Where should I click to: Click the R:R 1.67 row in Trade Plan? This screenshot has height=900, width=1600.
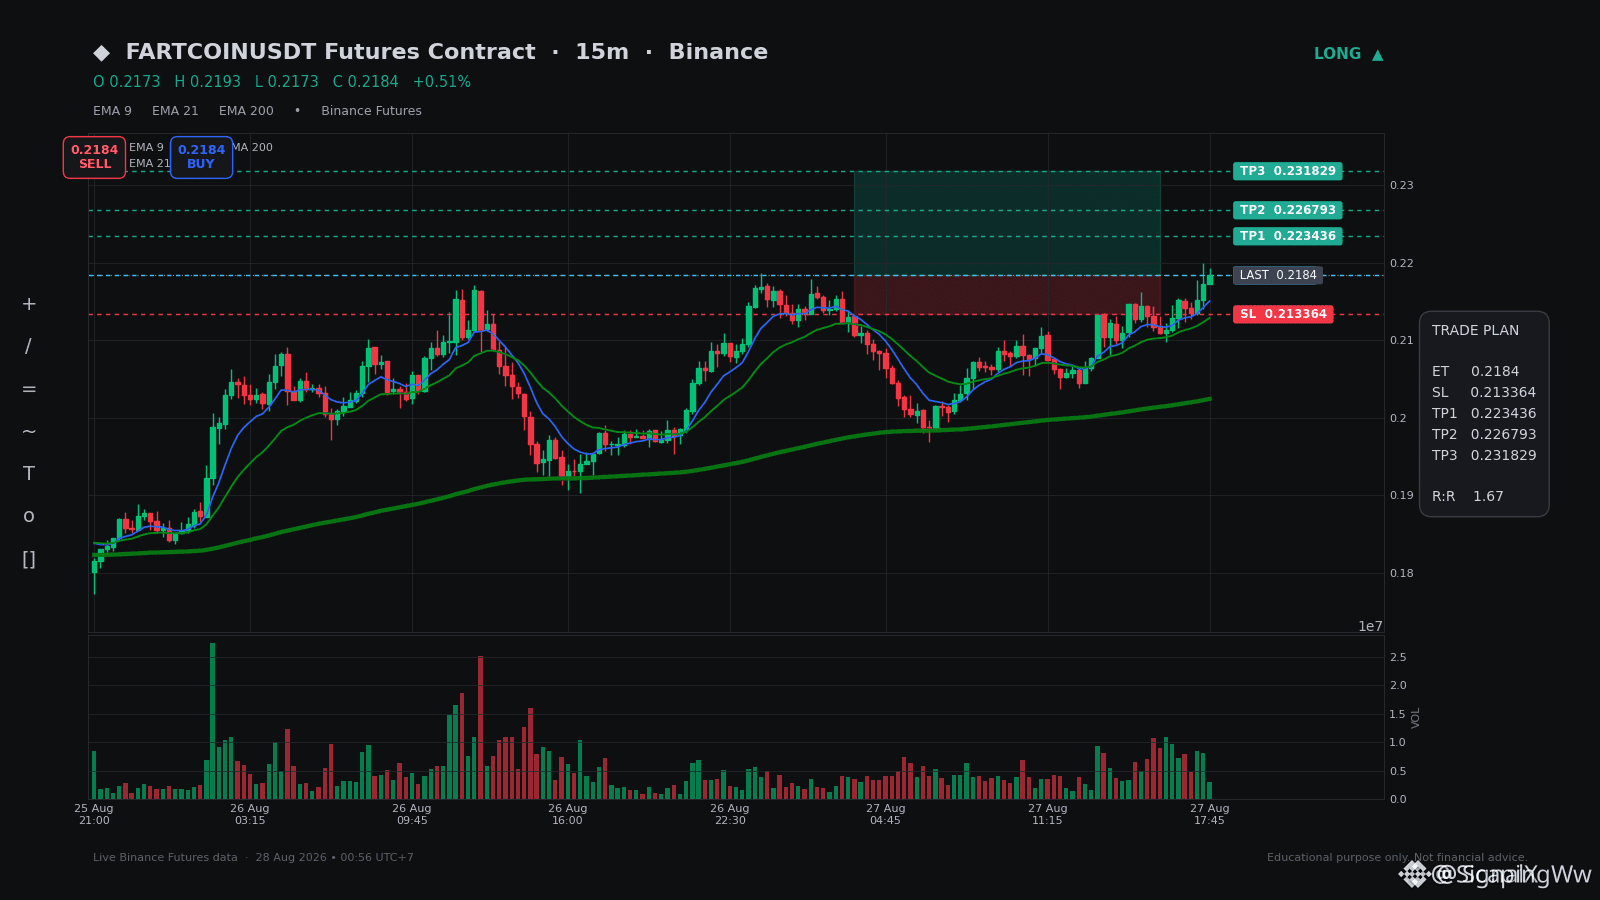(x=1468, y=497)
